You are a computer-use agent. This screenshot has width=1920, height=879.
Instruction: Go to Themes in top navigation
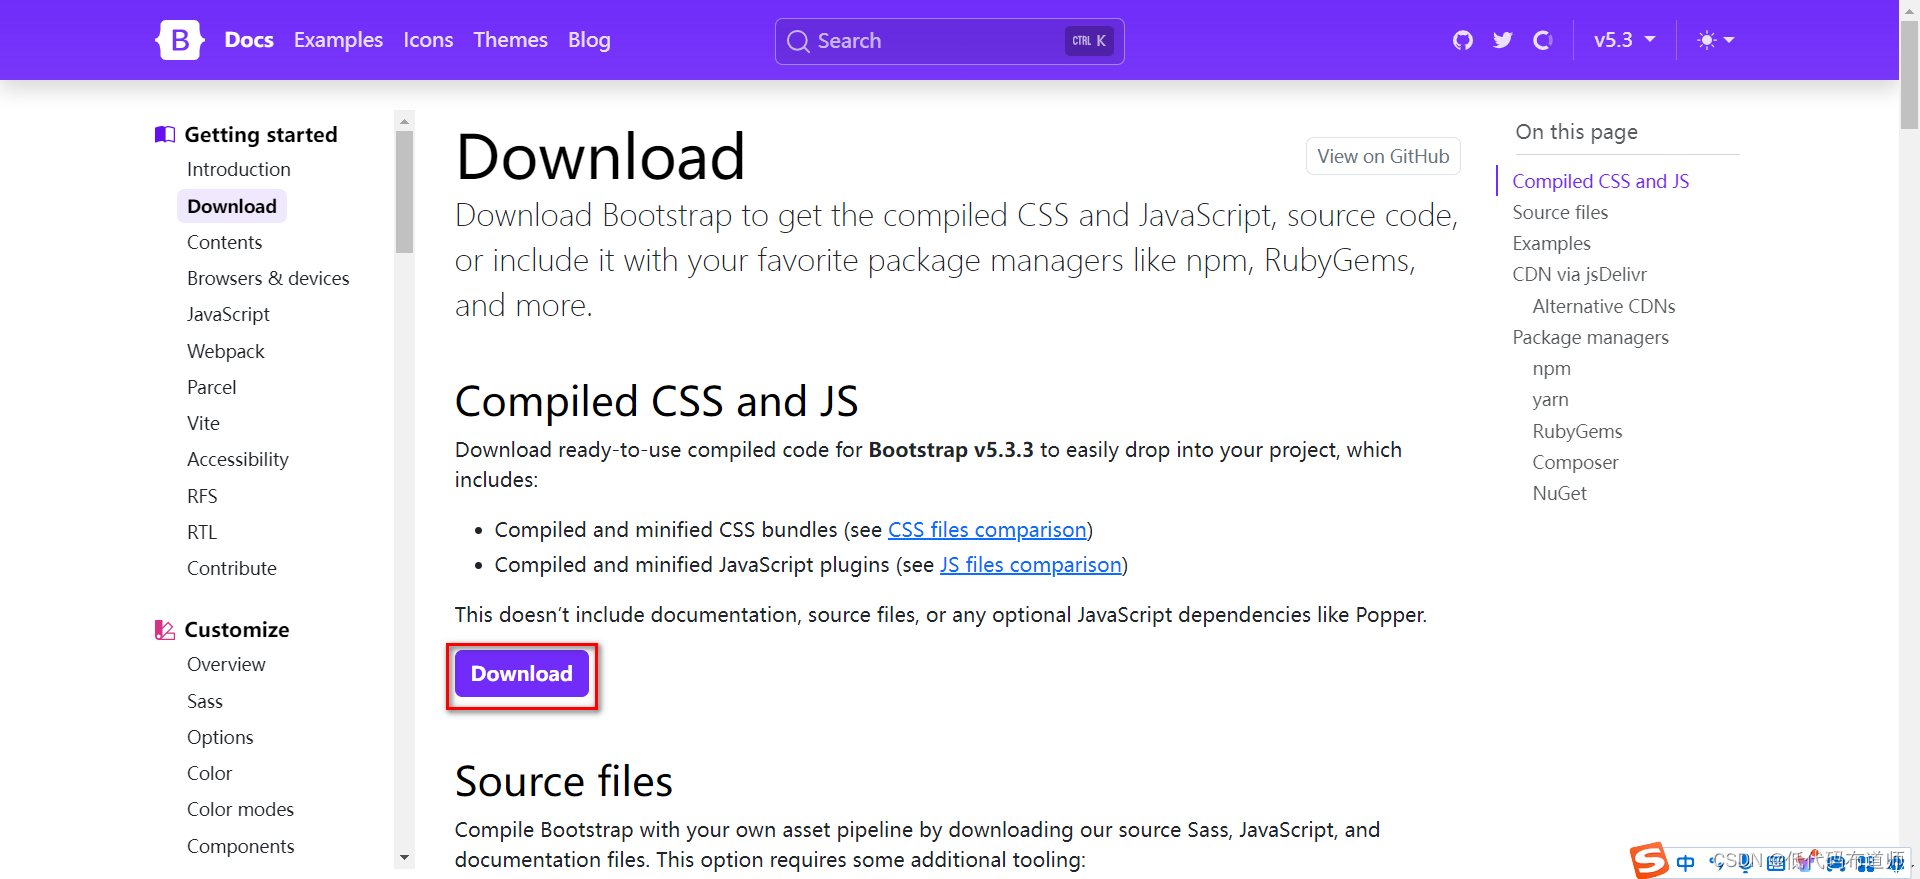coord(510,40)
